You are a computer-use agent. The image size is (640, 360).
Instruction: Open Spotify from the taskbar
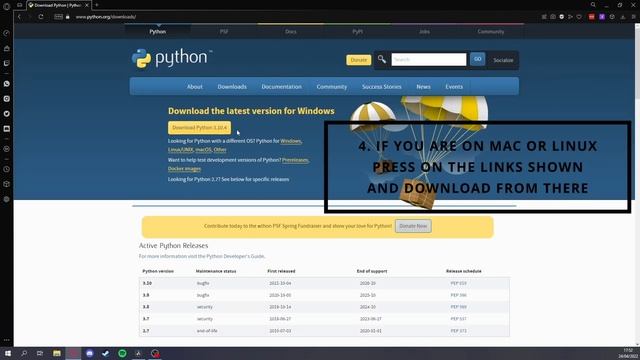pos(122,353)
